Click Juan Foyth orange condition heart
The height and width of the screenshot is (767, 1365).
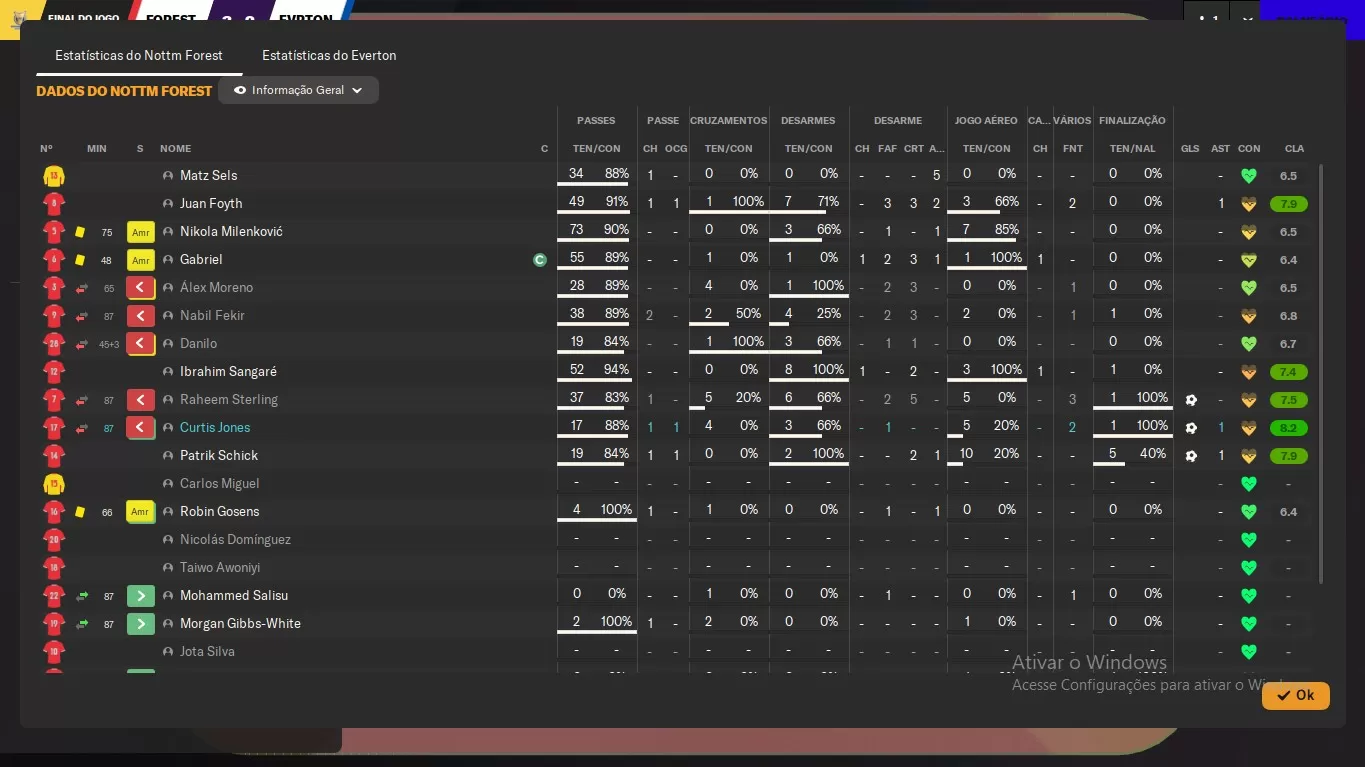coord(1248,204)
